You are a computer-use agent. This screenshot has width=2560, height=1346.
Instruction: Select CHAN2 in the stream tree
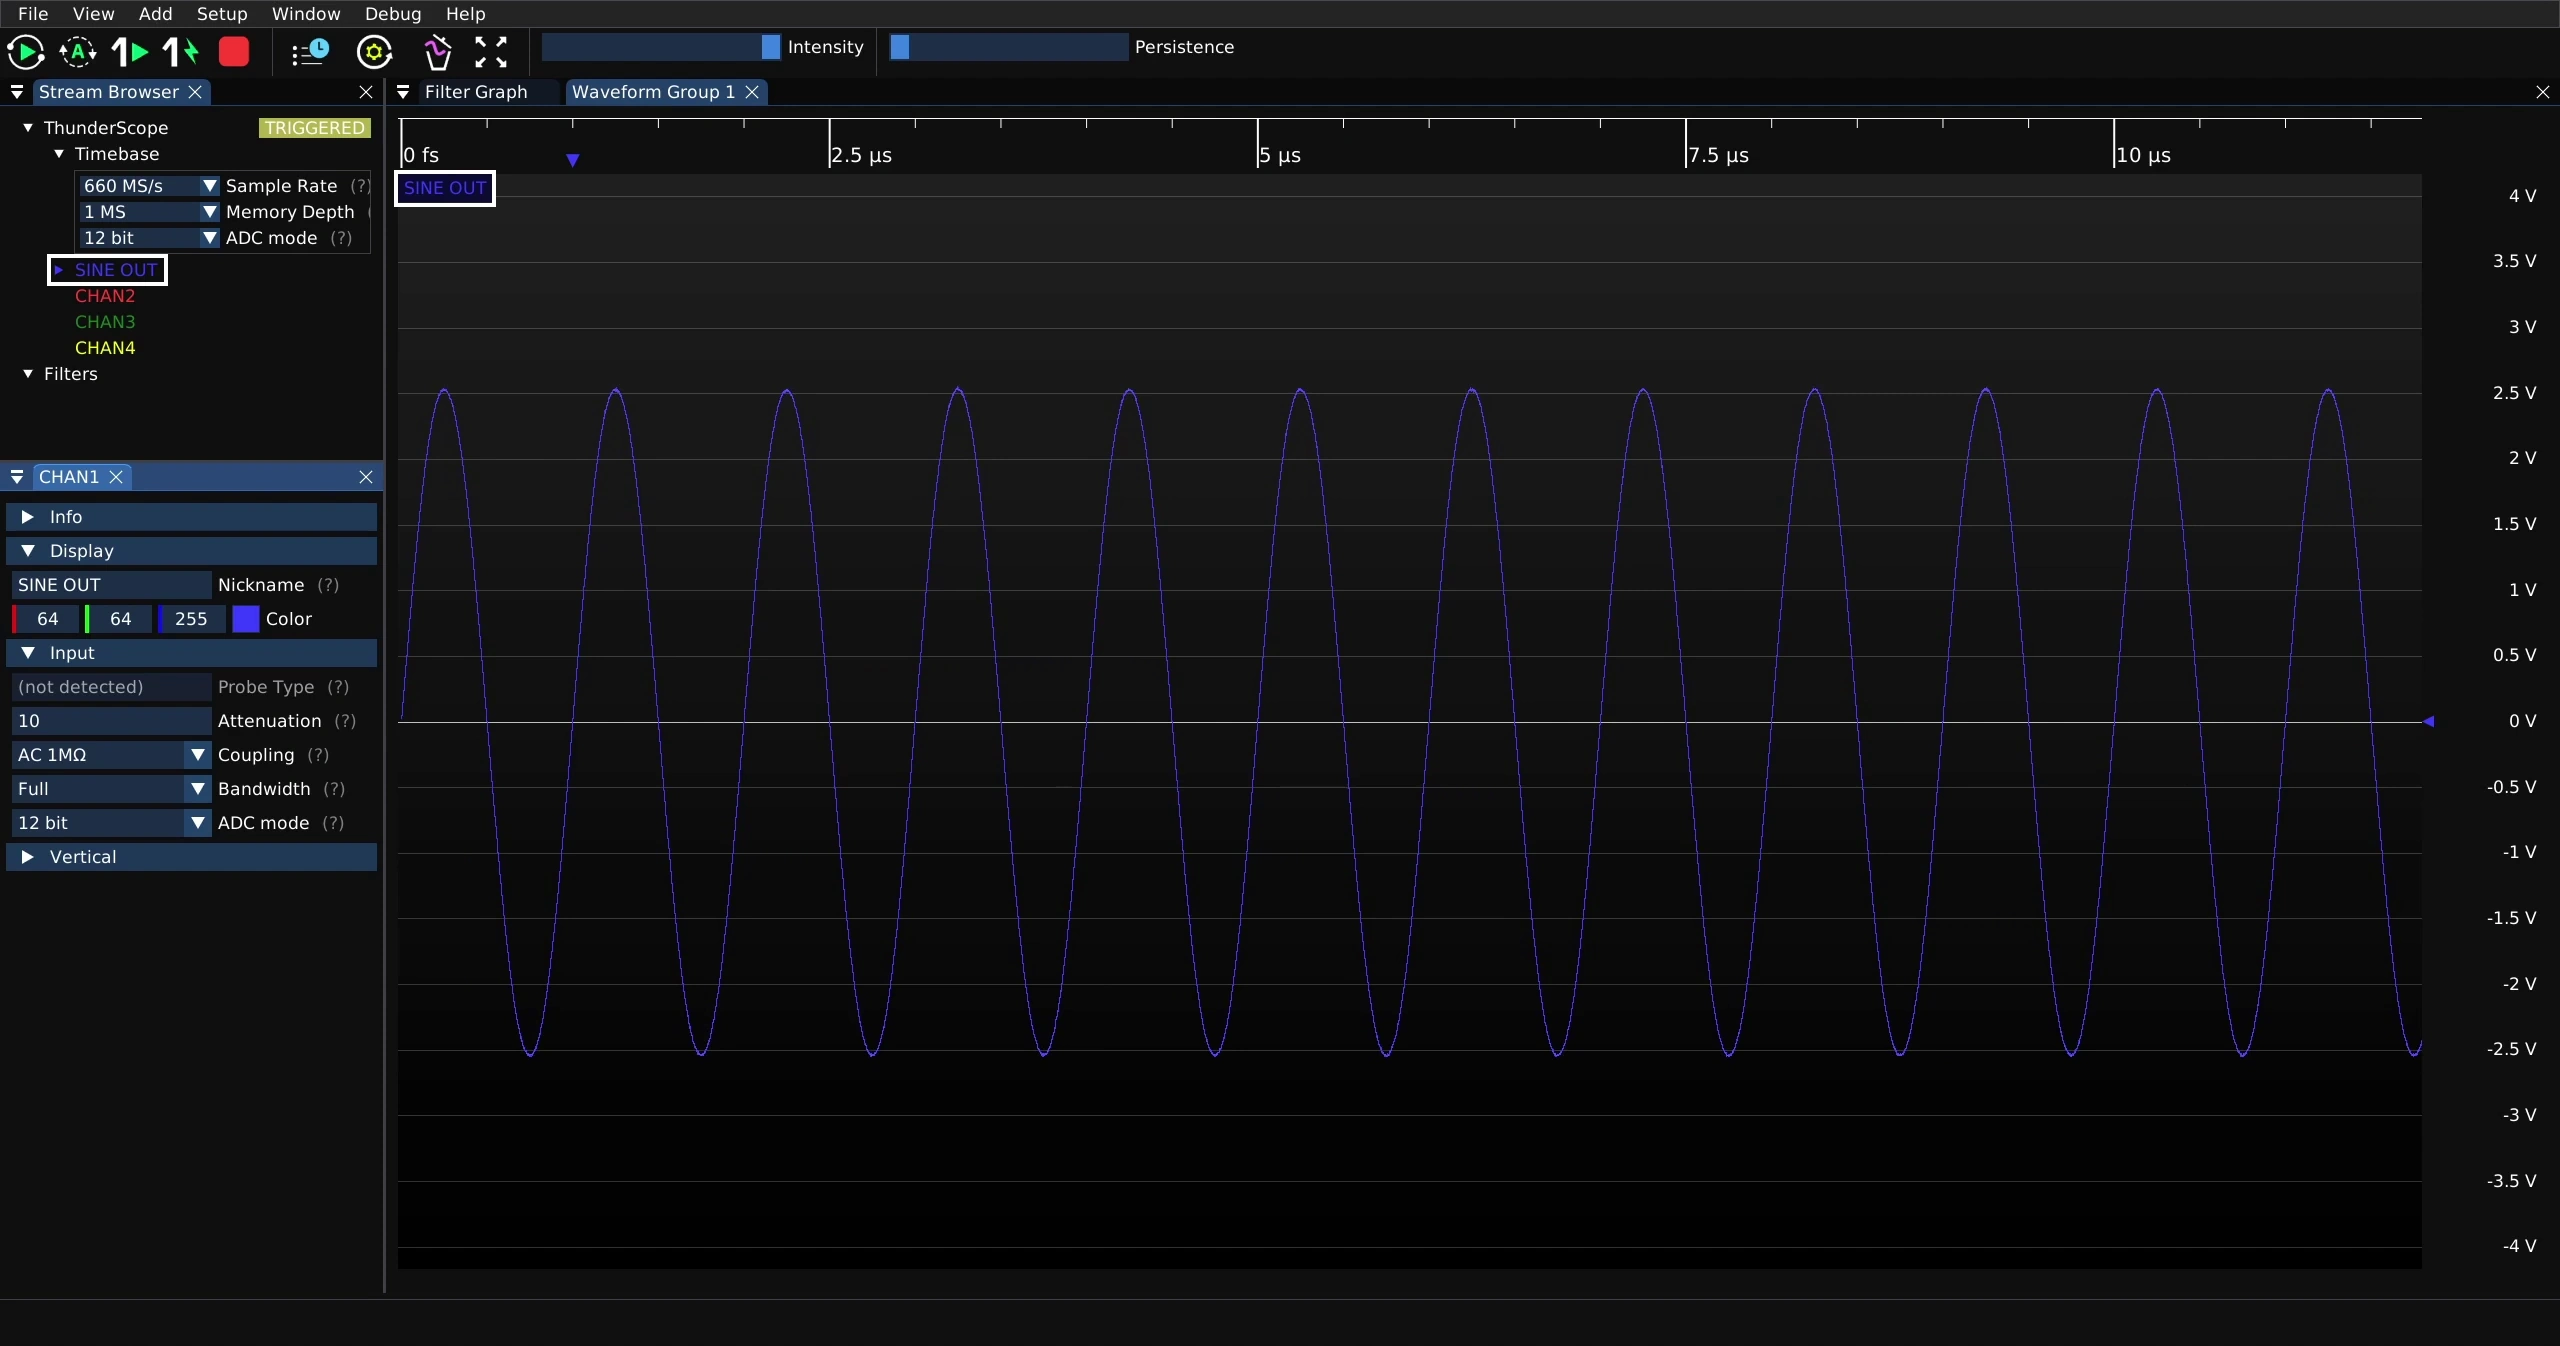[105, 296]
